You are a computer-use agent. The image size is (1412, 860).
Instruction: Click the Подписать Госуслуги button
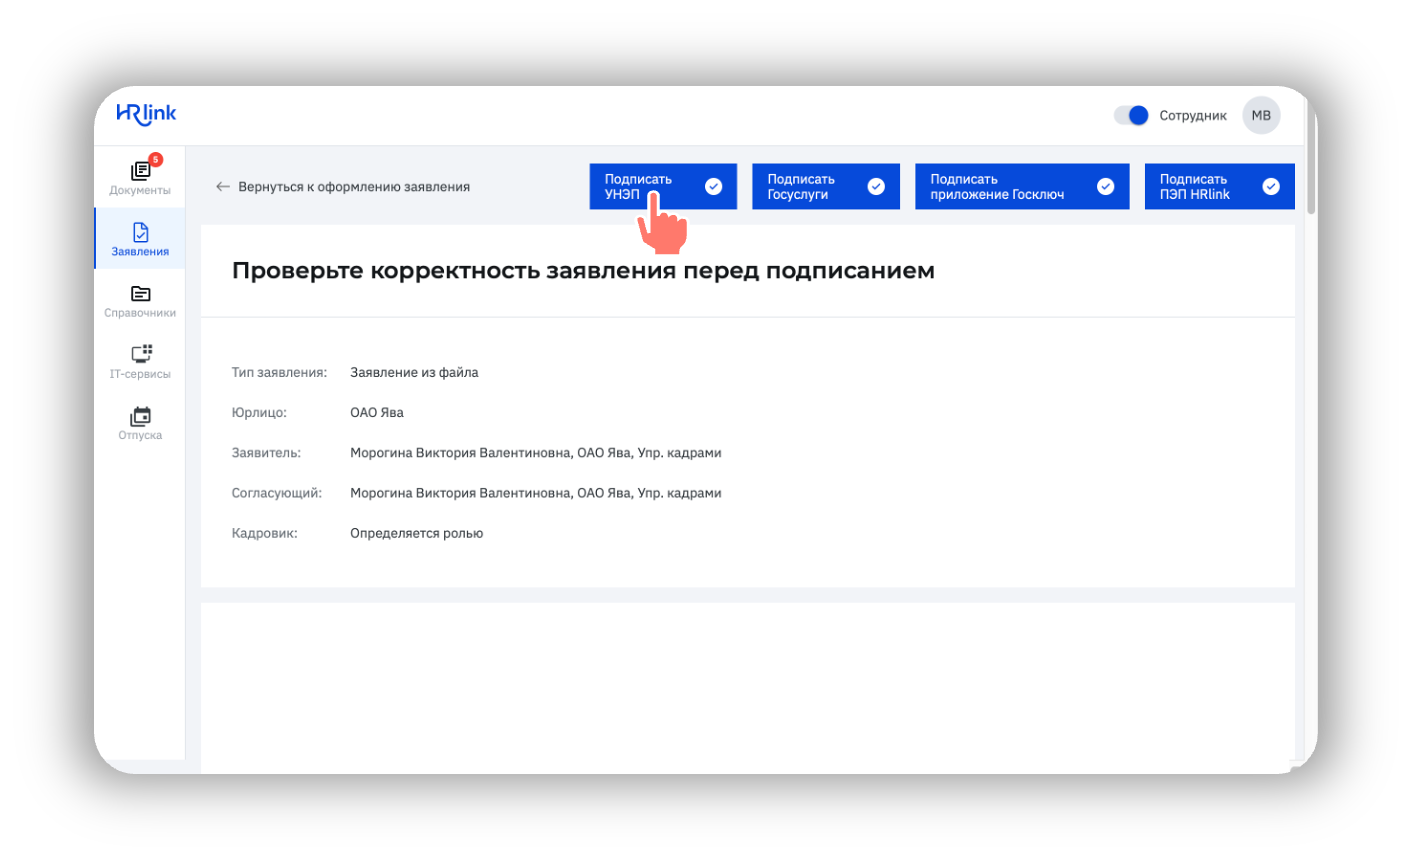[826, 187]
